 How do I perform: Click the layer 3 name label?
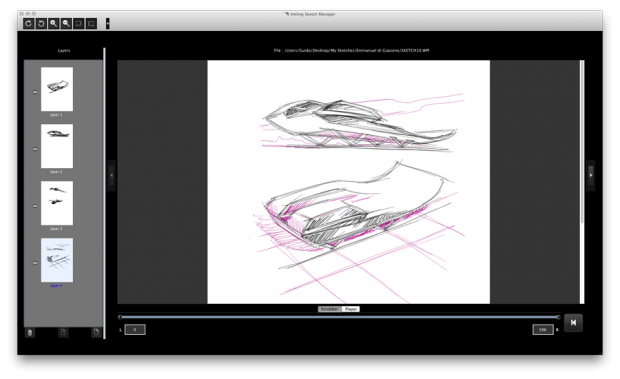[56, 229]
